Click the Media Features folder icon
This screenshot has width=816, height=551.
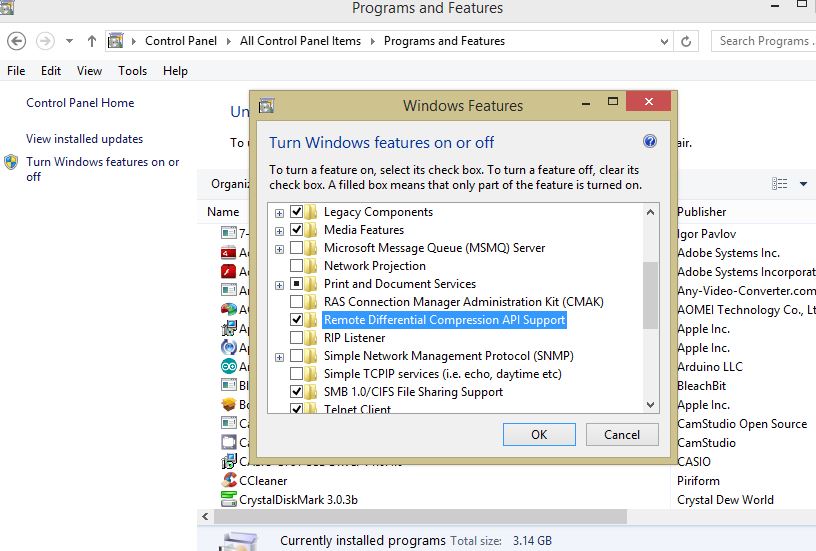pos(311,229)
